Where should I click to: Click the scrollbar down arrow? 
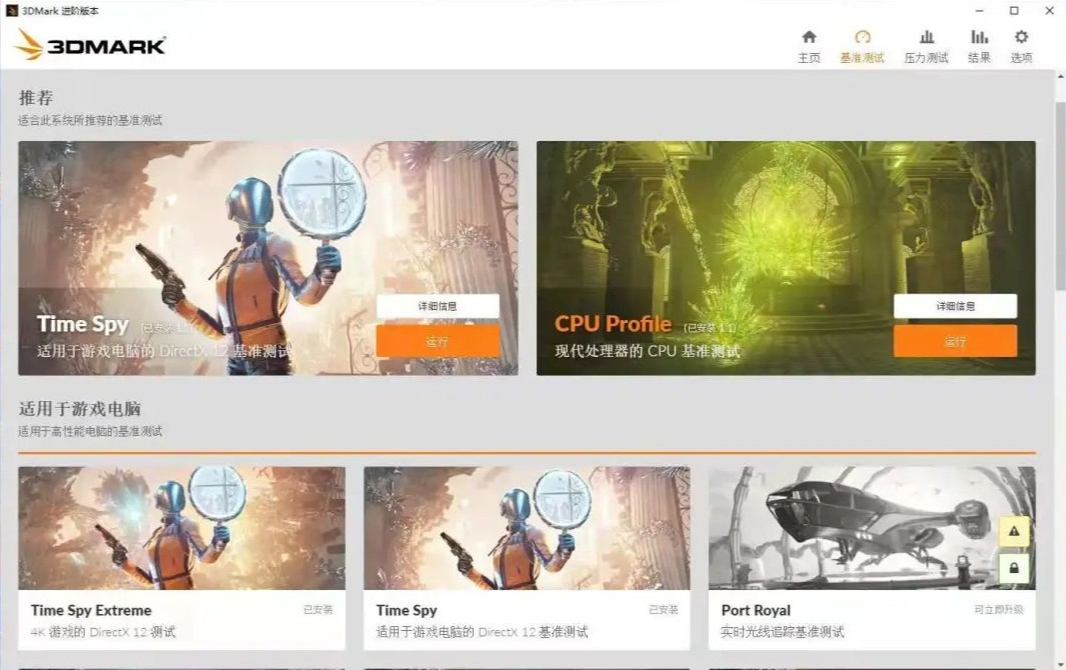pos(1060,664)
